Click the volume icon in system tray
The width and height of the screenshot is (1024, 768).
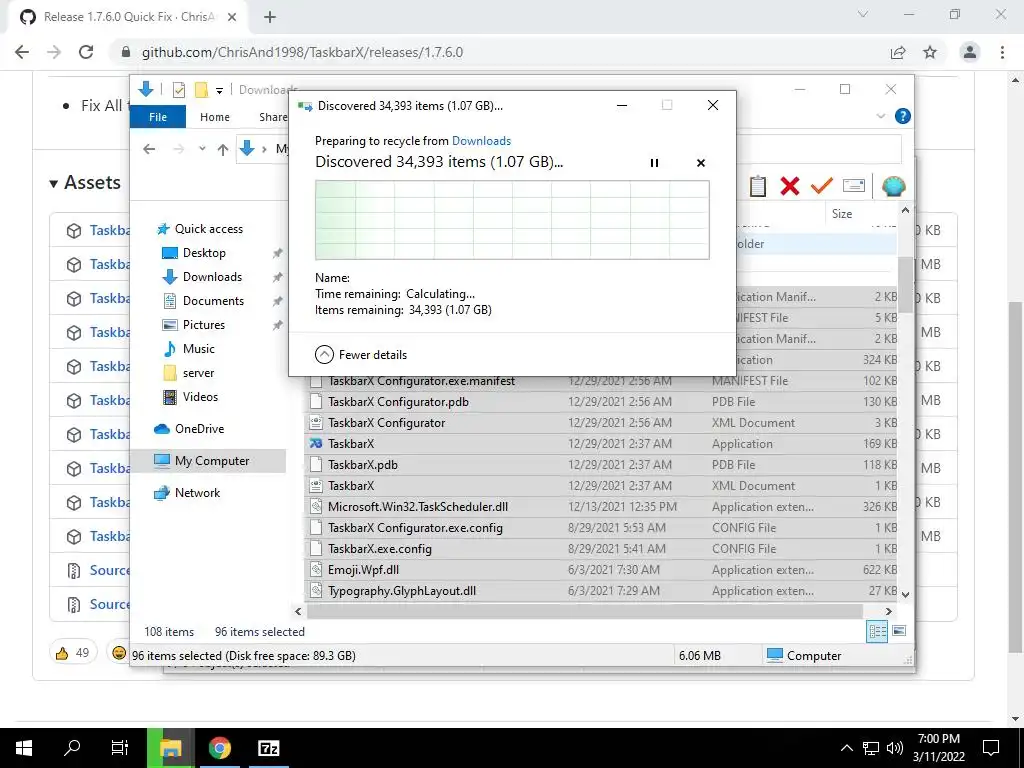click(895, 748)
